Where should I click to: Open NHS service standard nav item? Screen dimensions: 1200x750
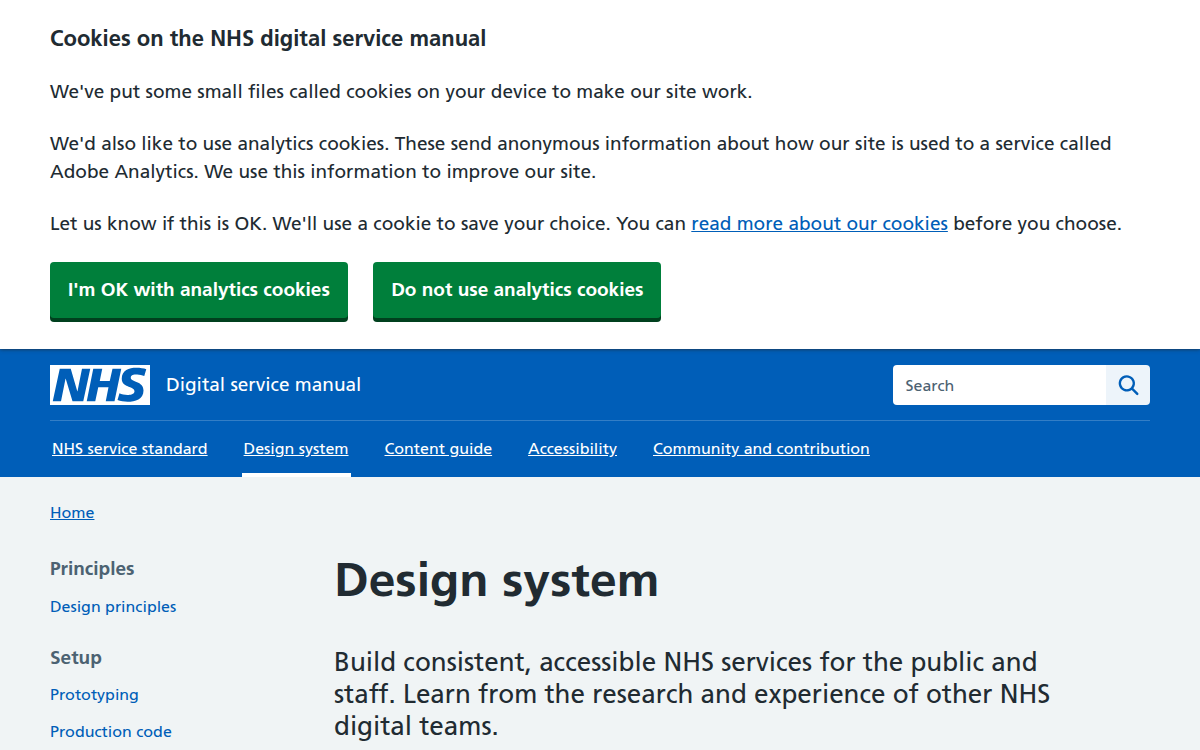click(130, 449)
